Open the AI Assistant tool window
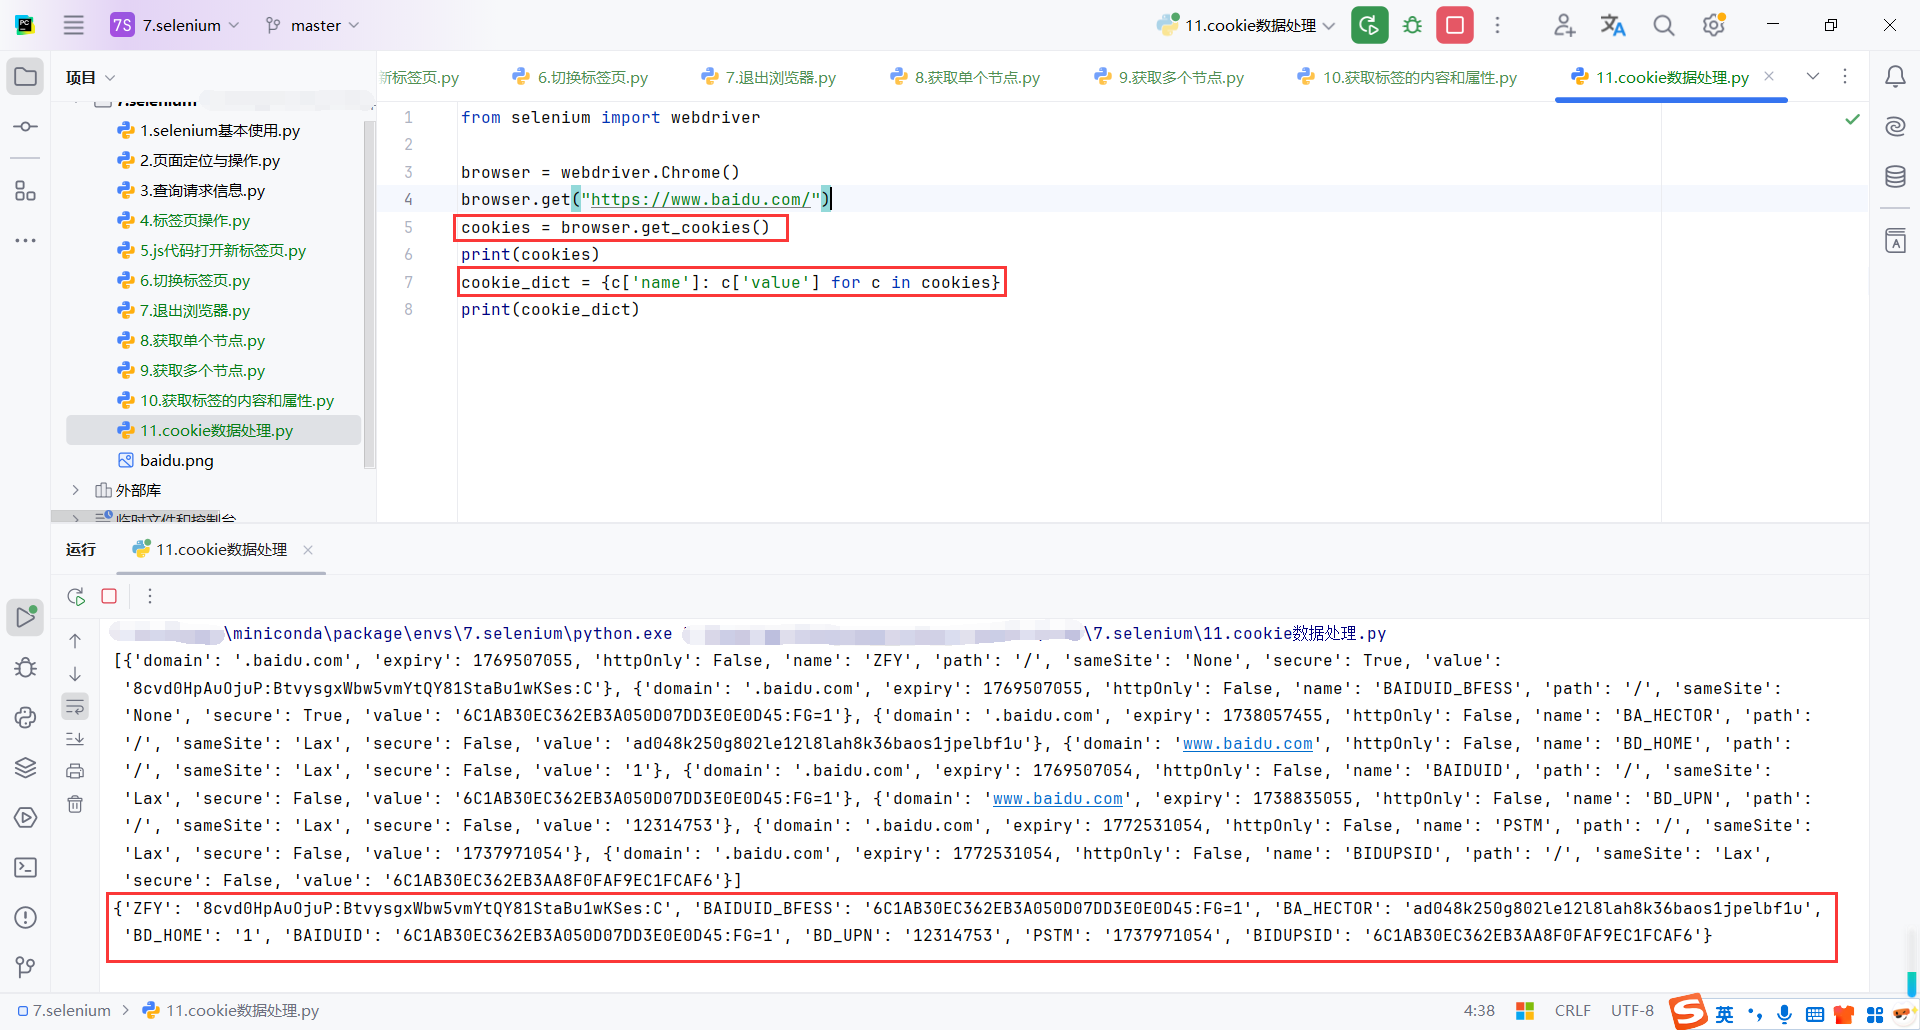1920x1030 pixels. (x=1895, y=126)
